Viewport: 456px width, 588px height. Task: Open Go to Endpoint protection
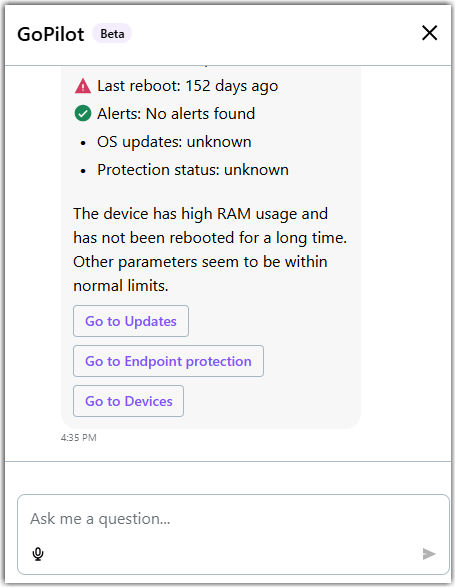pyautogui.click(x=168, y=362)
